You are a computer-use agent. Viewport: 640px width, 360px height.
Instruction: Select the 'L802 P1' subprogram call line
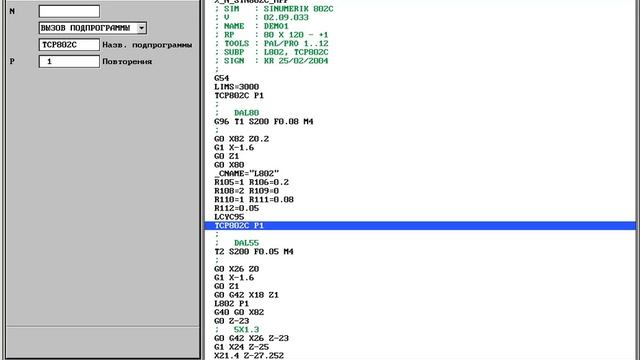pos(231,304)
